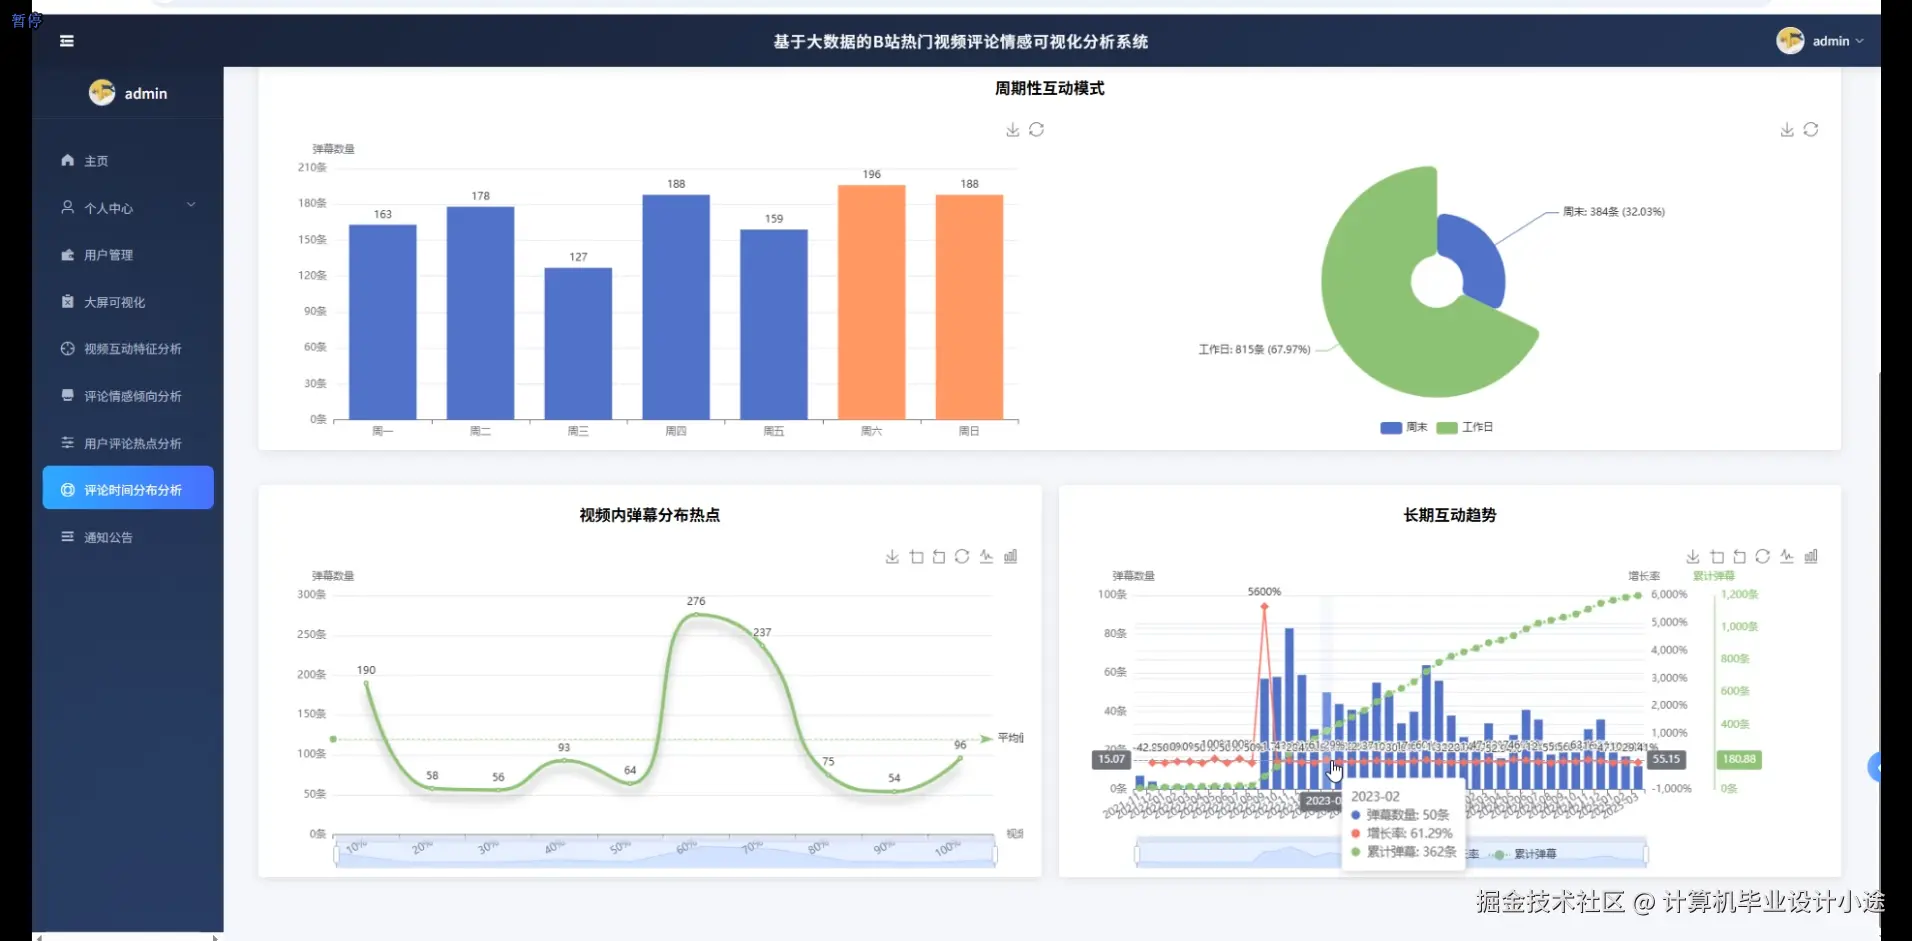Switch 长期互动趋势 chart to bar type
Screen dimensions: 1912x941
pos(1811,557)
